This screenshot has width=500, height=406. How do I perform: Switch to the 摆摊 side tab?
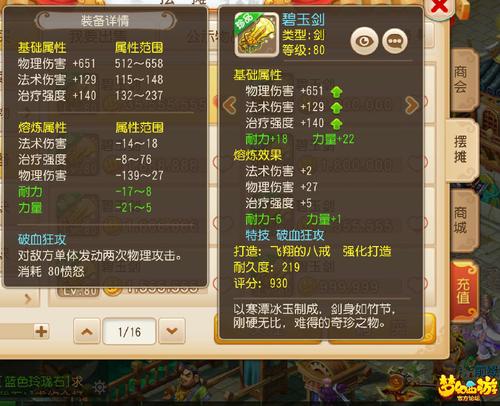(462, 150)
